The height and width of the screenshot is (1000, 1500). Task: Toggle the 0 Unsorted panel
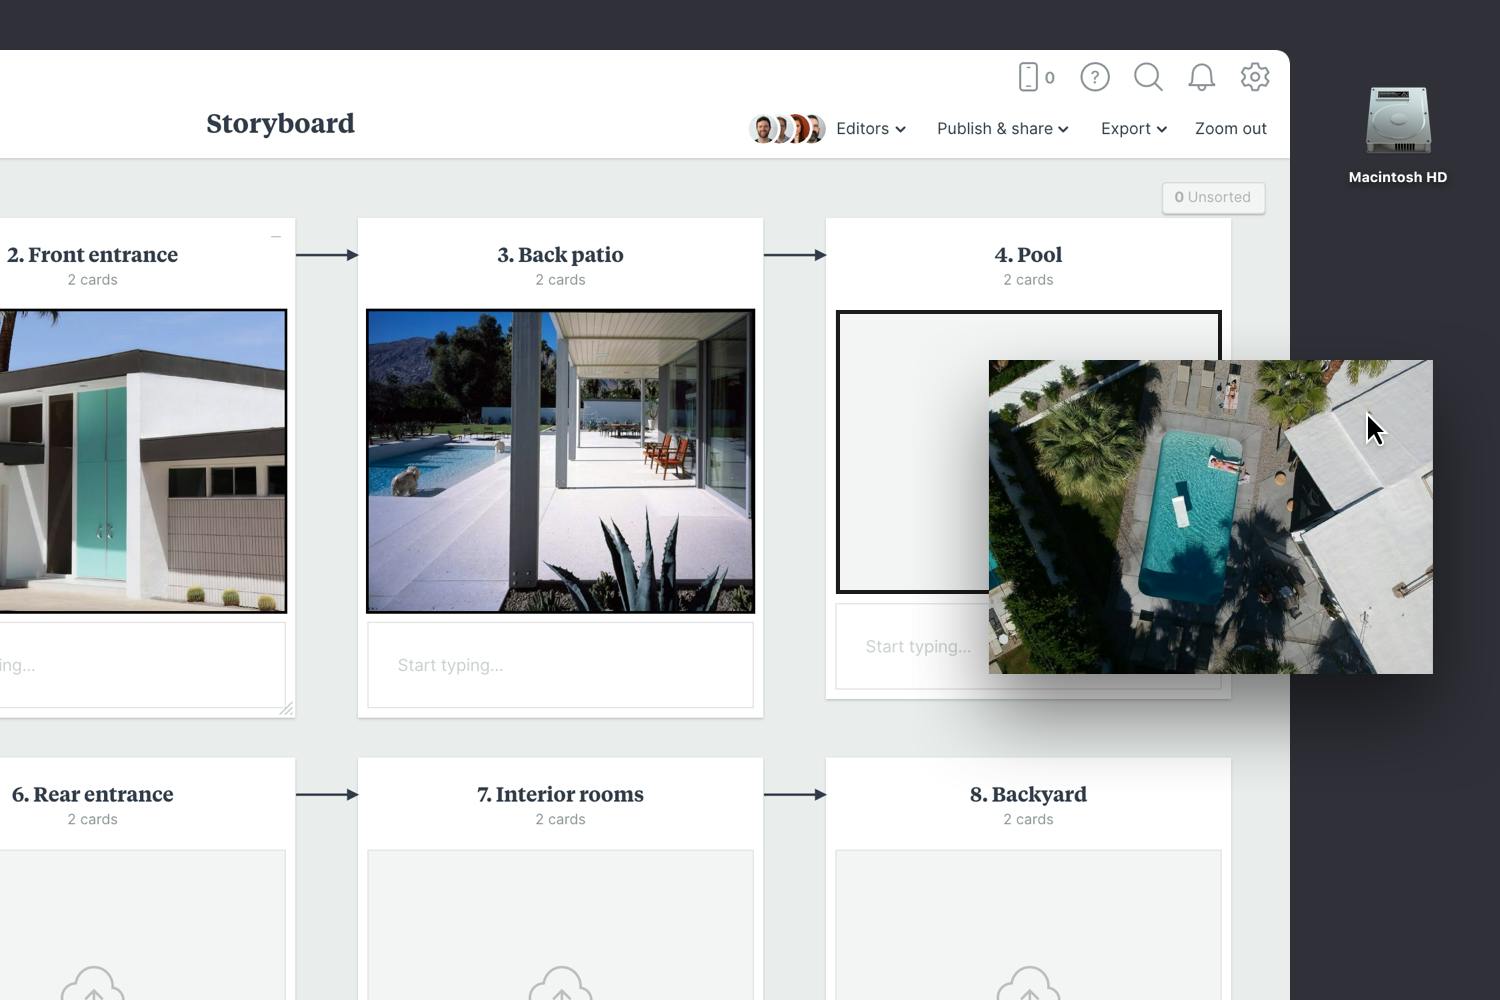point(1213,197)
